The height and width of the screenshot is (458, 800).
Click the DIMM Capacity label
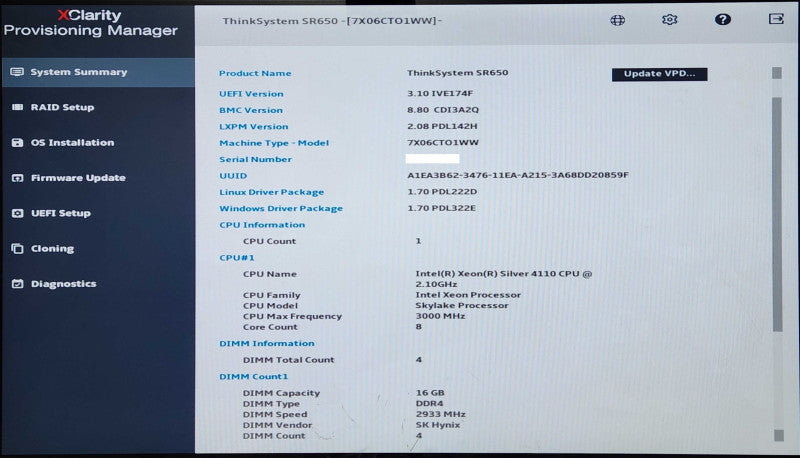(x=281, y=393)
